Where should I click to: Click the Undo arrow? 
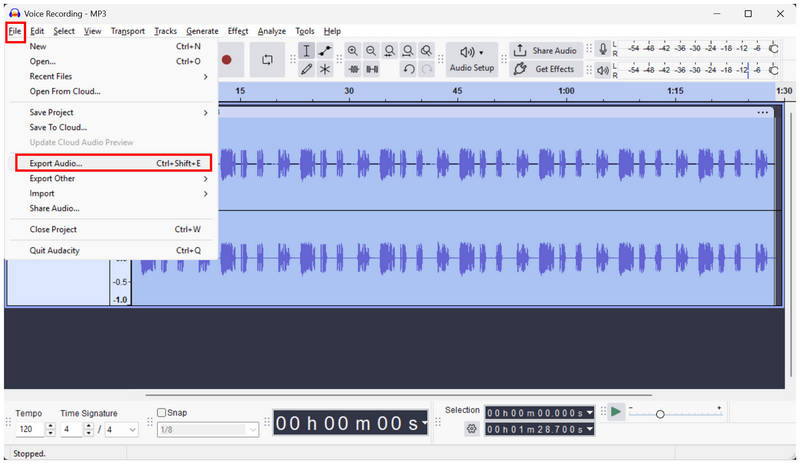click(409, 69)
